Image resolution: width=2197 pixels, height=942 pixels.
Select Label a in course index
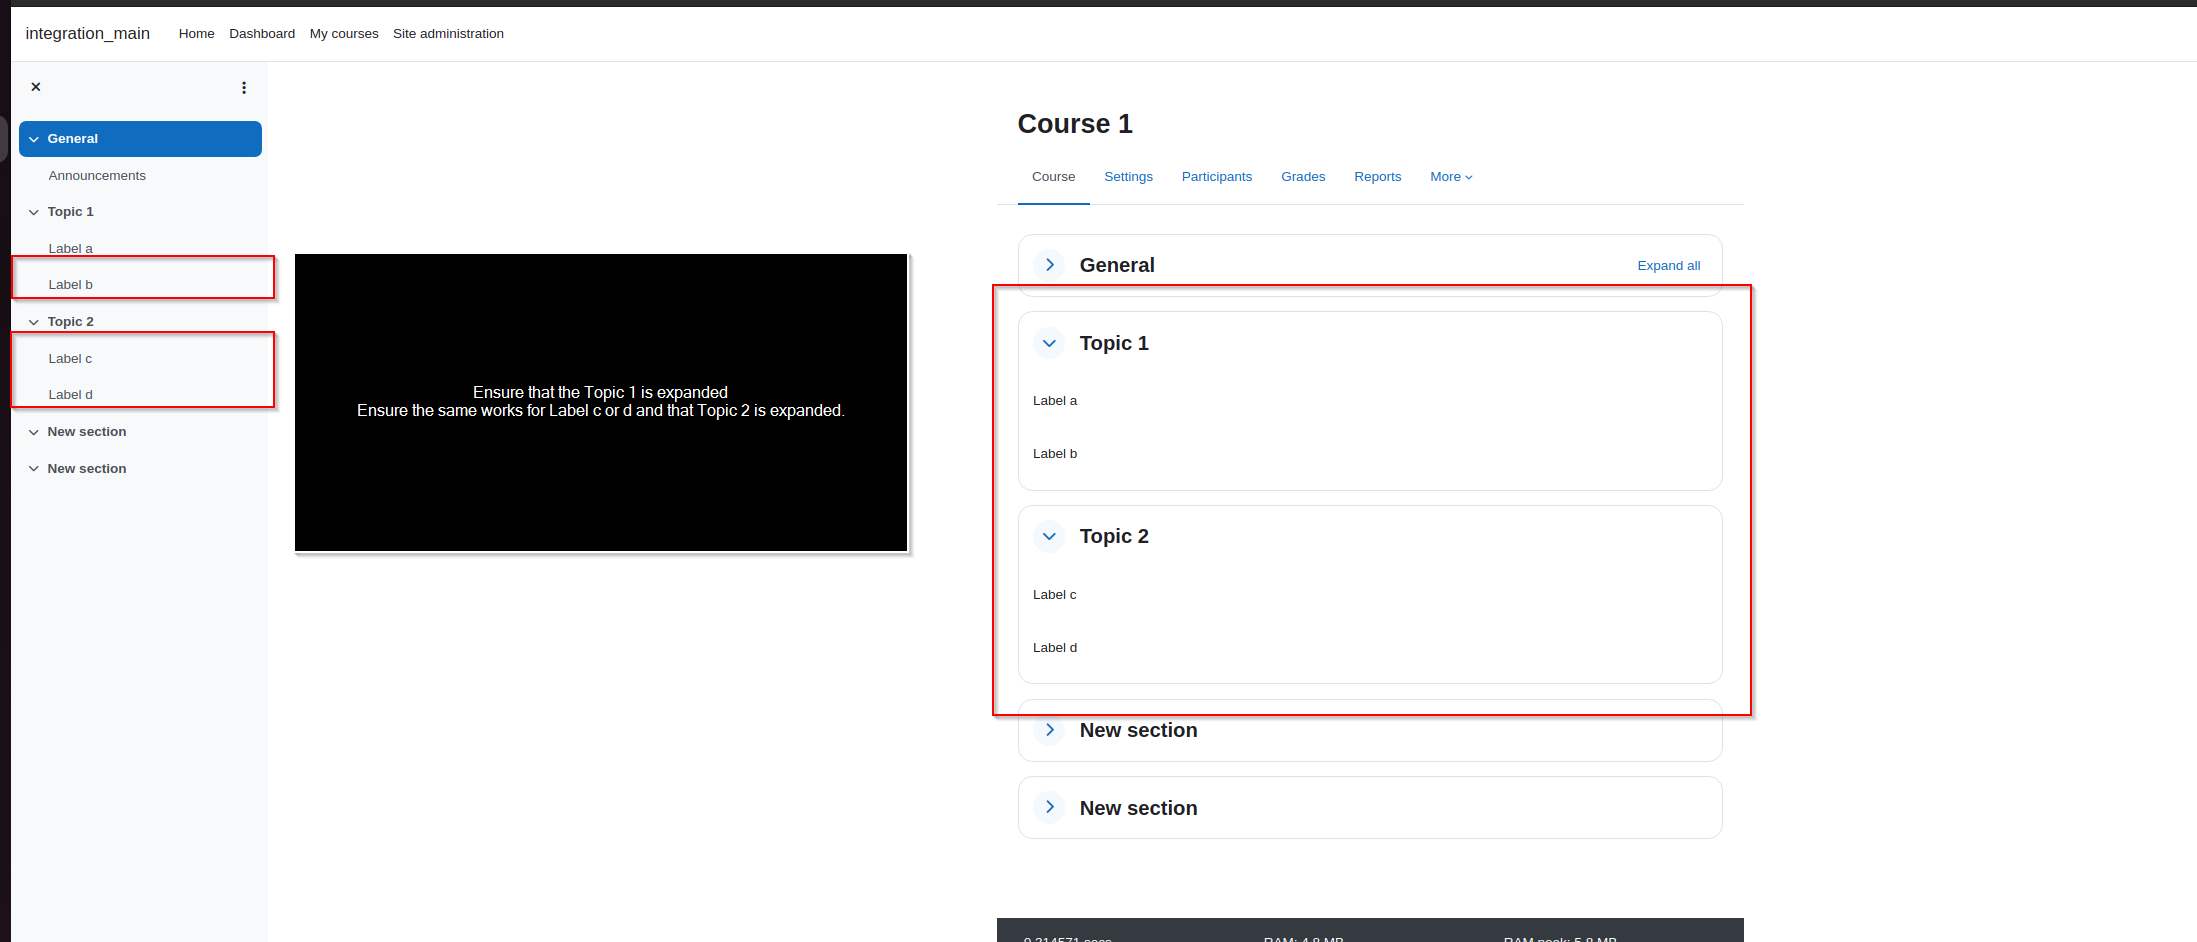coord(70,249)
